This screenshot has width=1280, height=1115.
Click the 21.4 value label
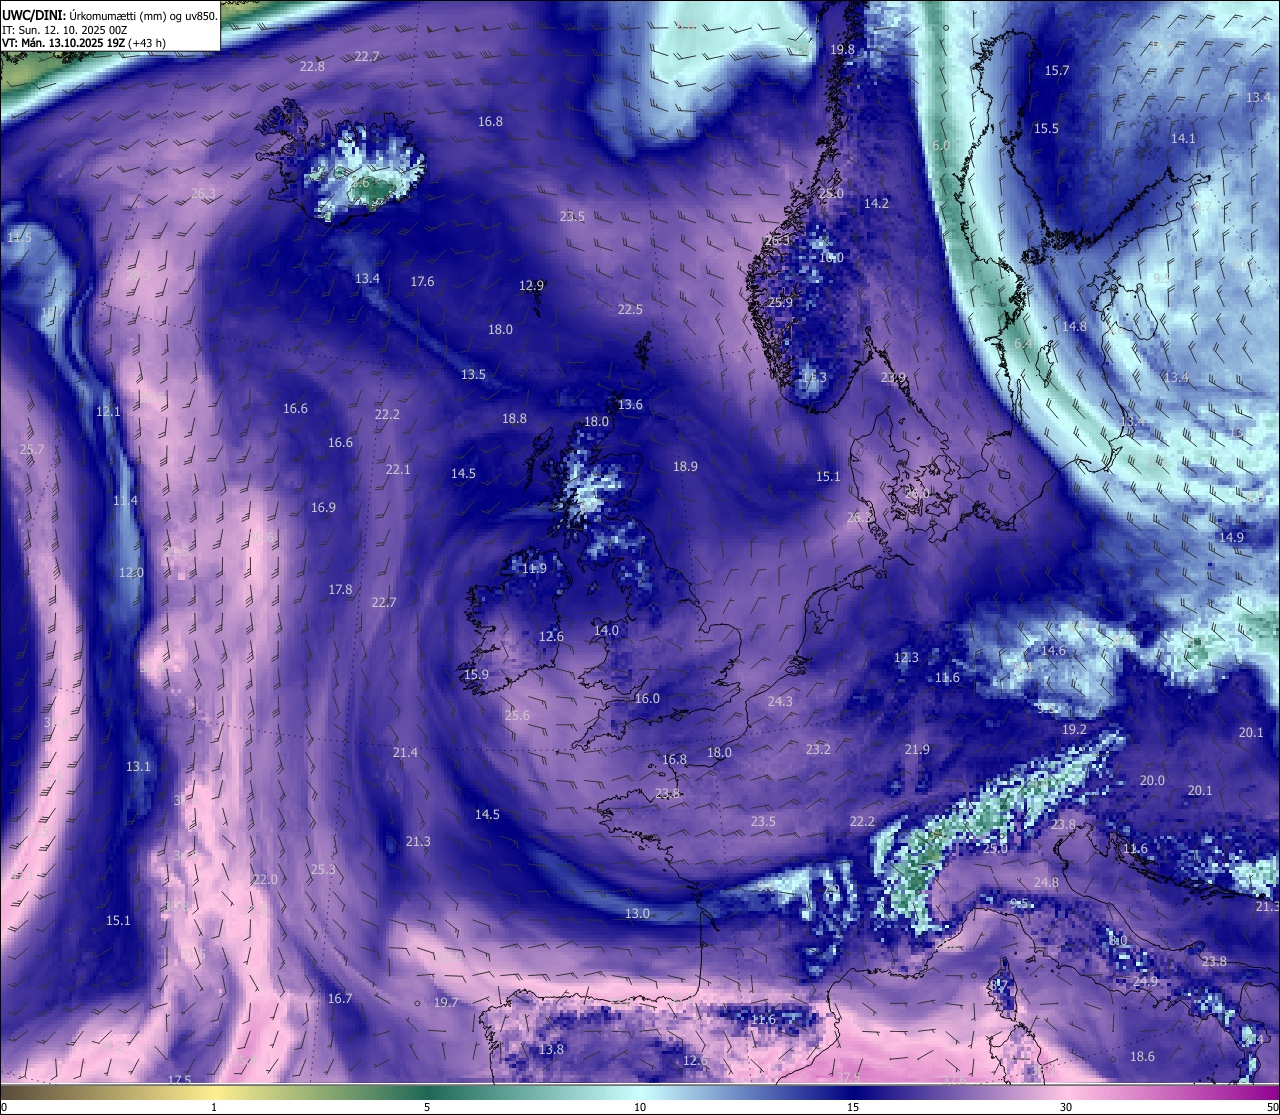(405, 753)
